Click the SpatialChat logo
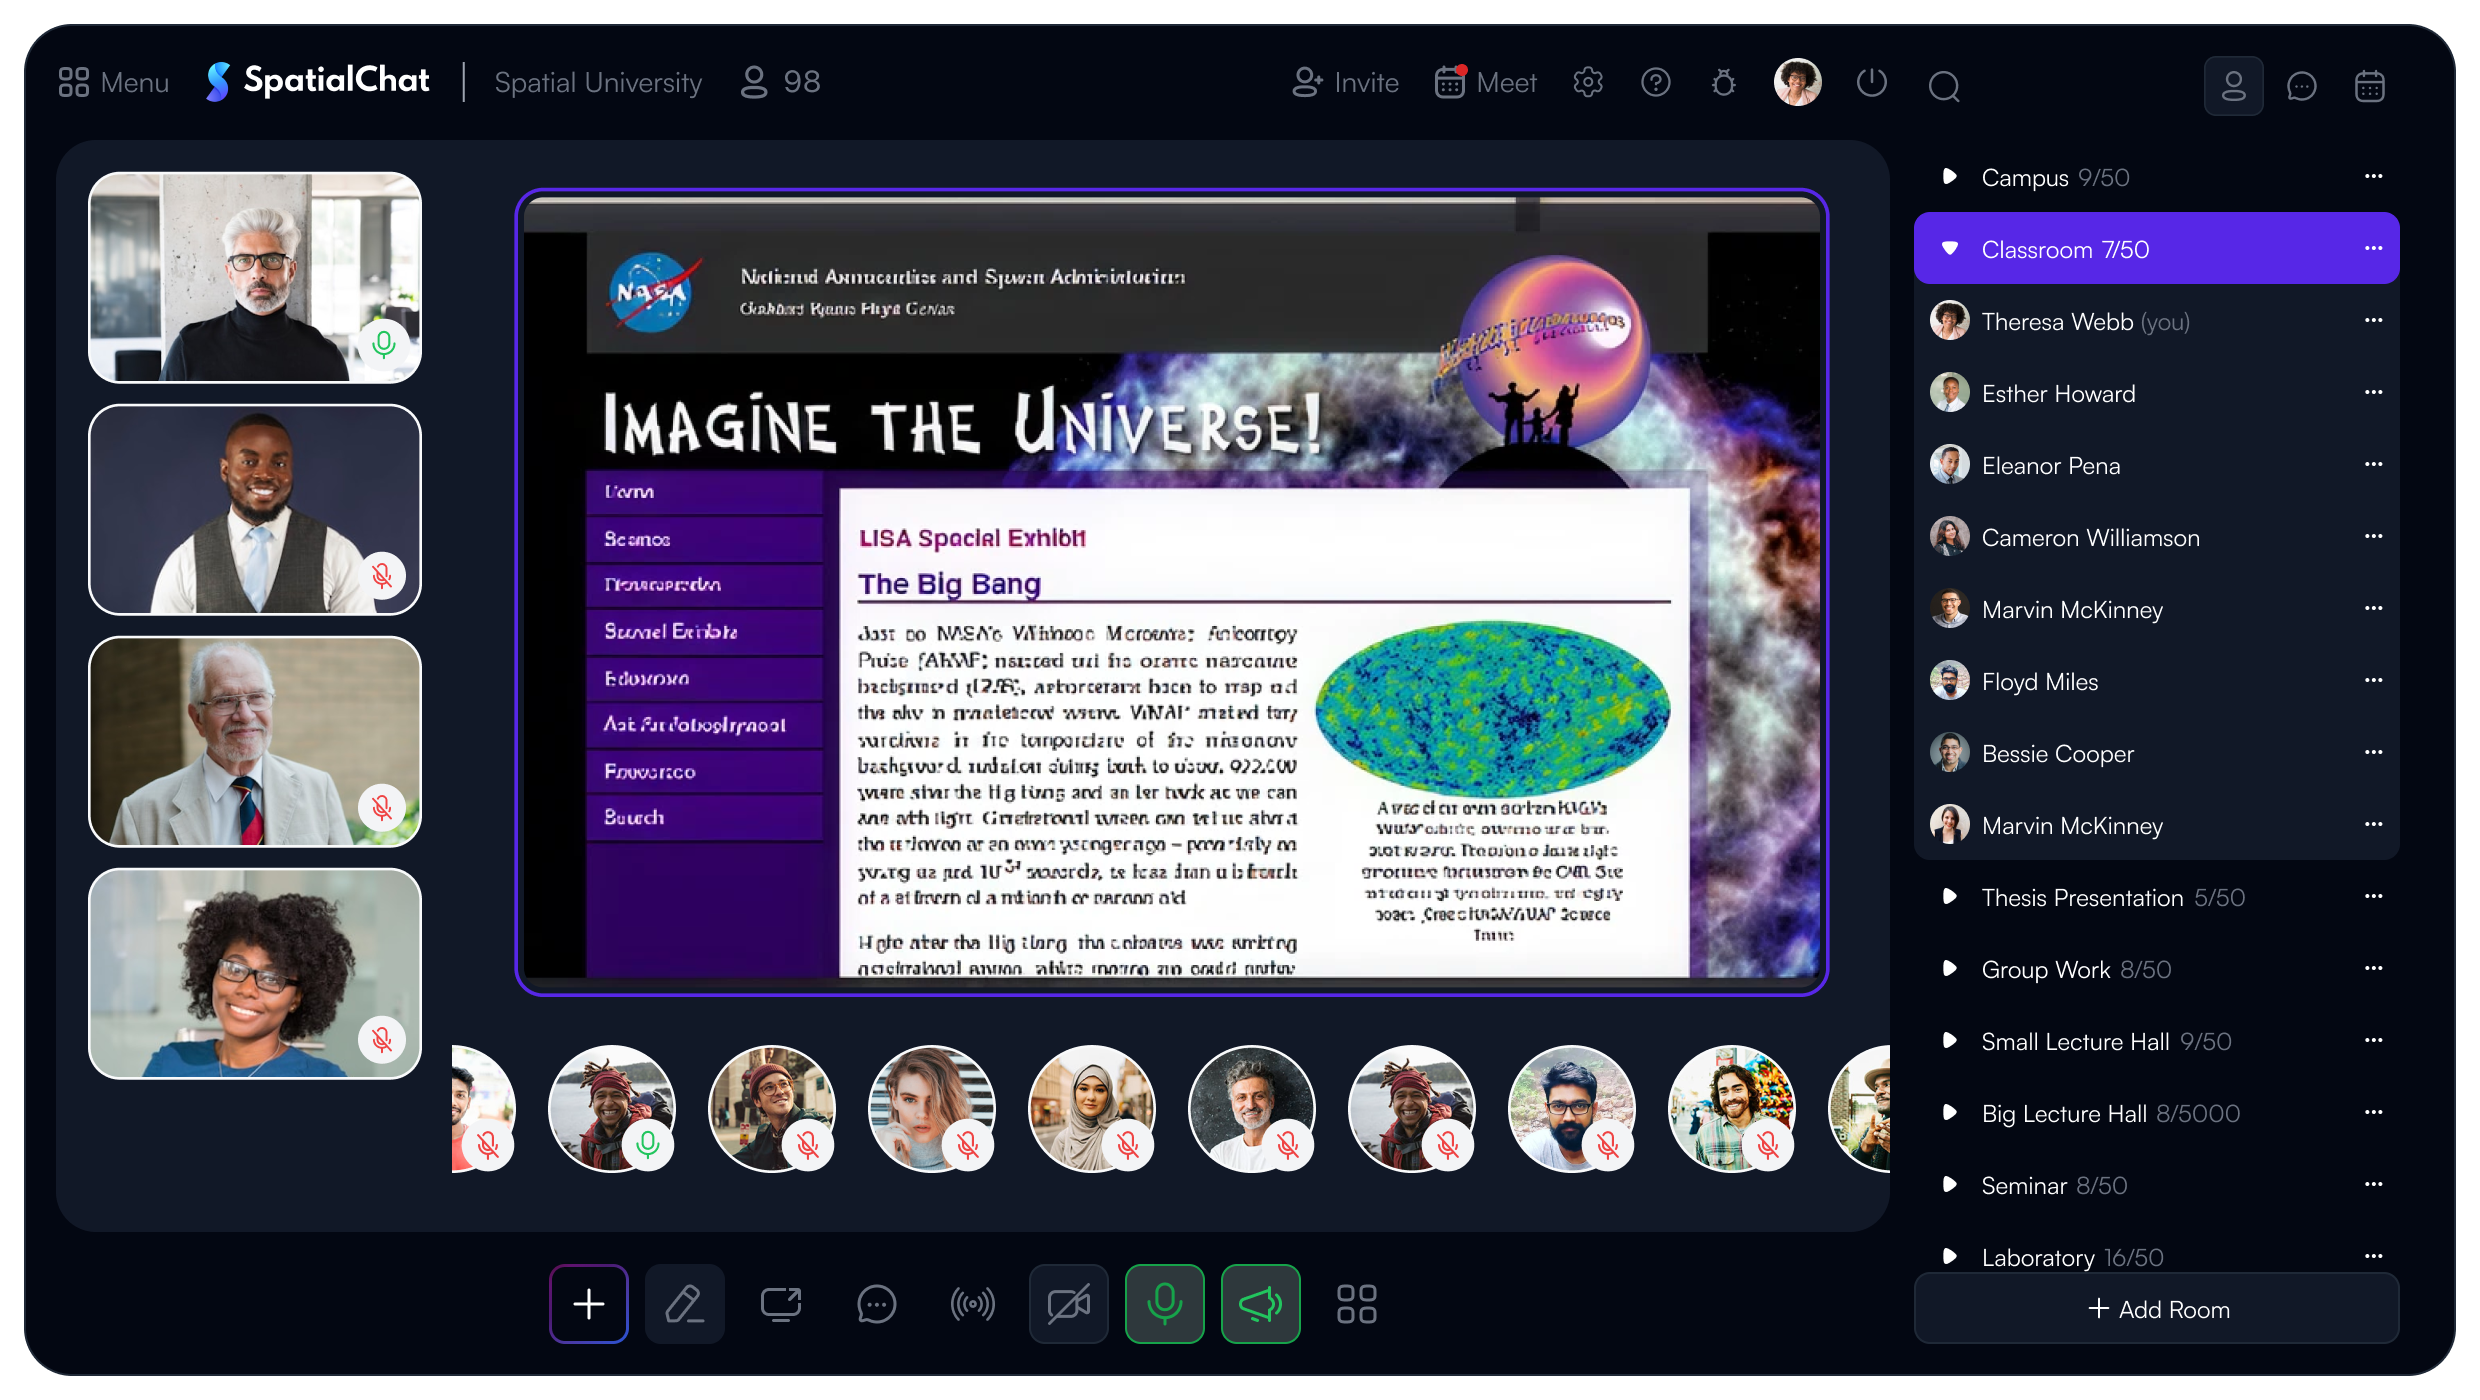This screenshot has width=2480, height=1400. pos(317,81)
